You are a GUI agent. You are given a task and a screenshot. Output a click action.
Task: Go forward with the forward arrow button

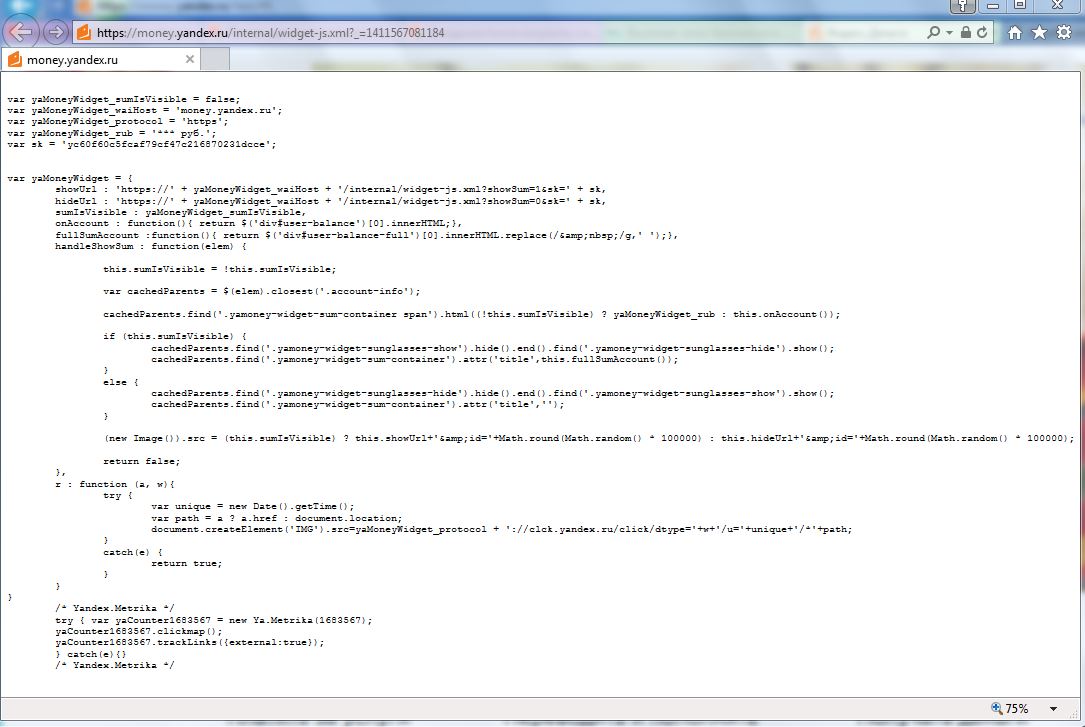click(56, 32)
